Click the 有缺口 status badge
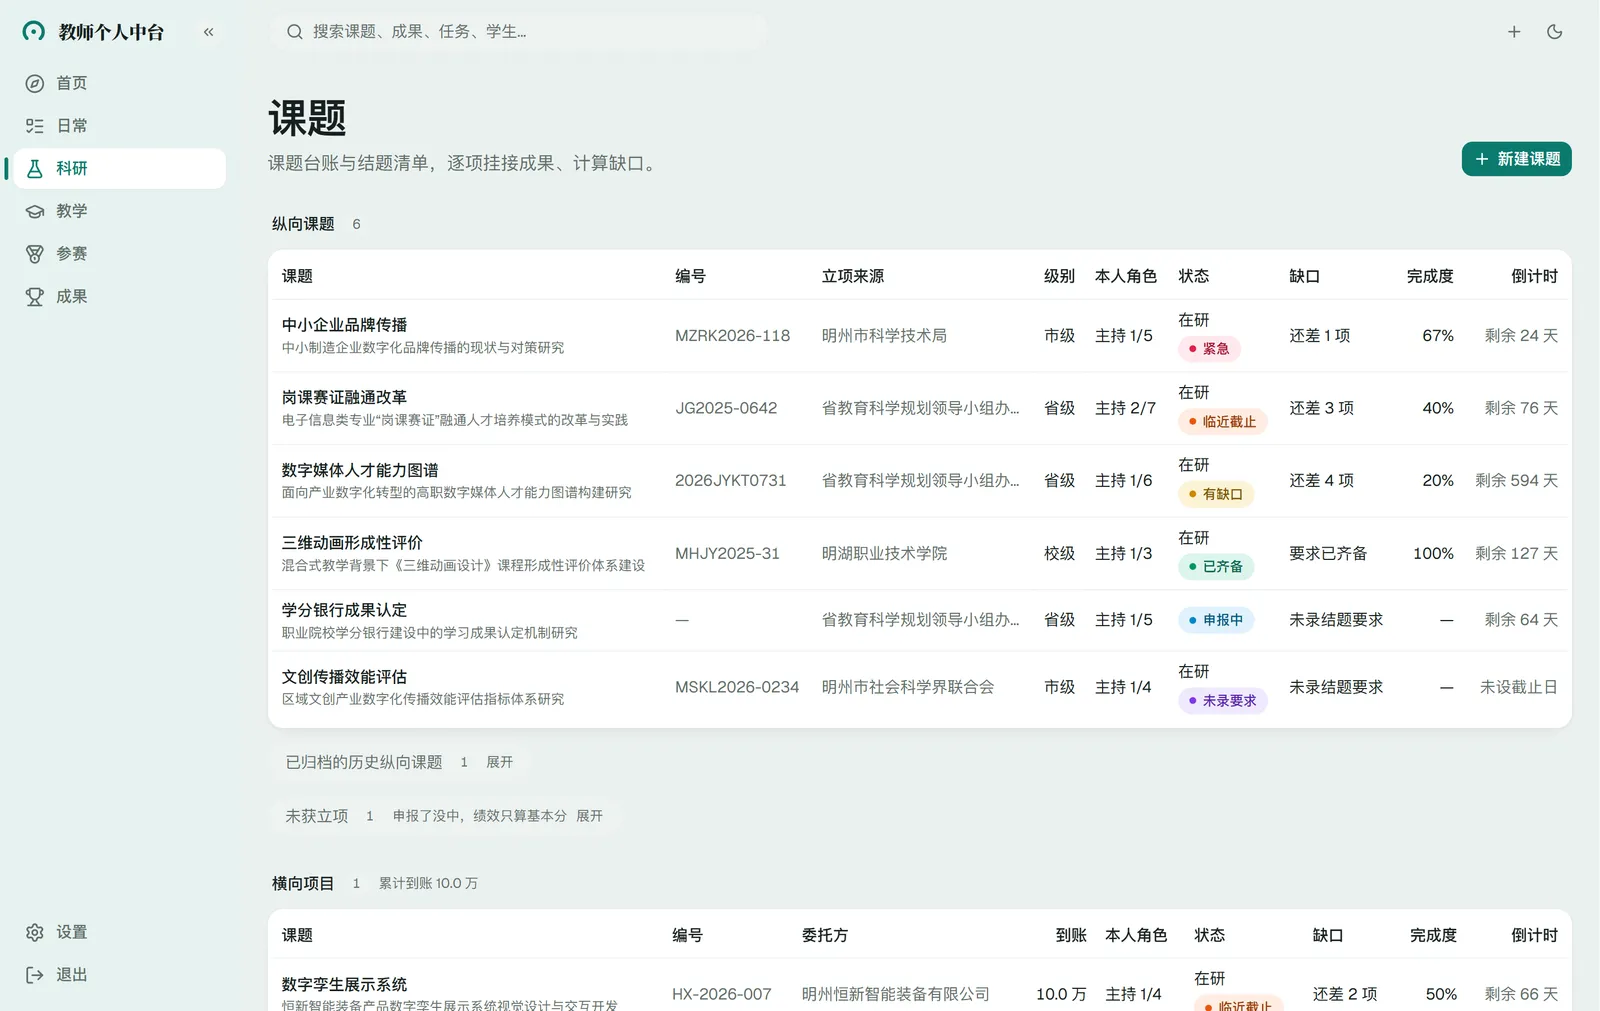1600x1011 pixels. tap(1216, 494)
